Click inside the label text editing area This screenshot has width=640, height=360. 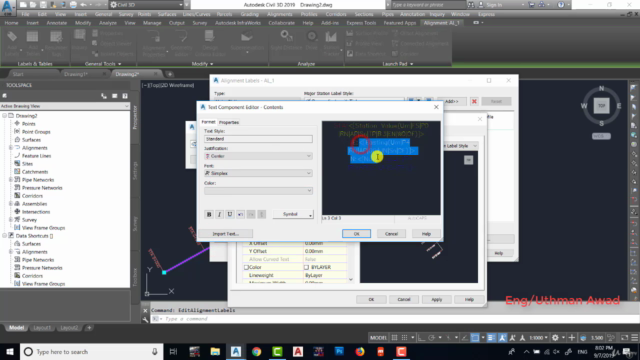(381, 168)
